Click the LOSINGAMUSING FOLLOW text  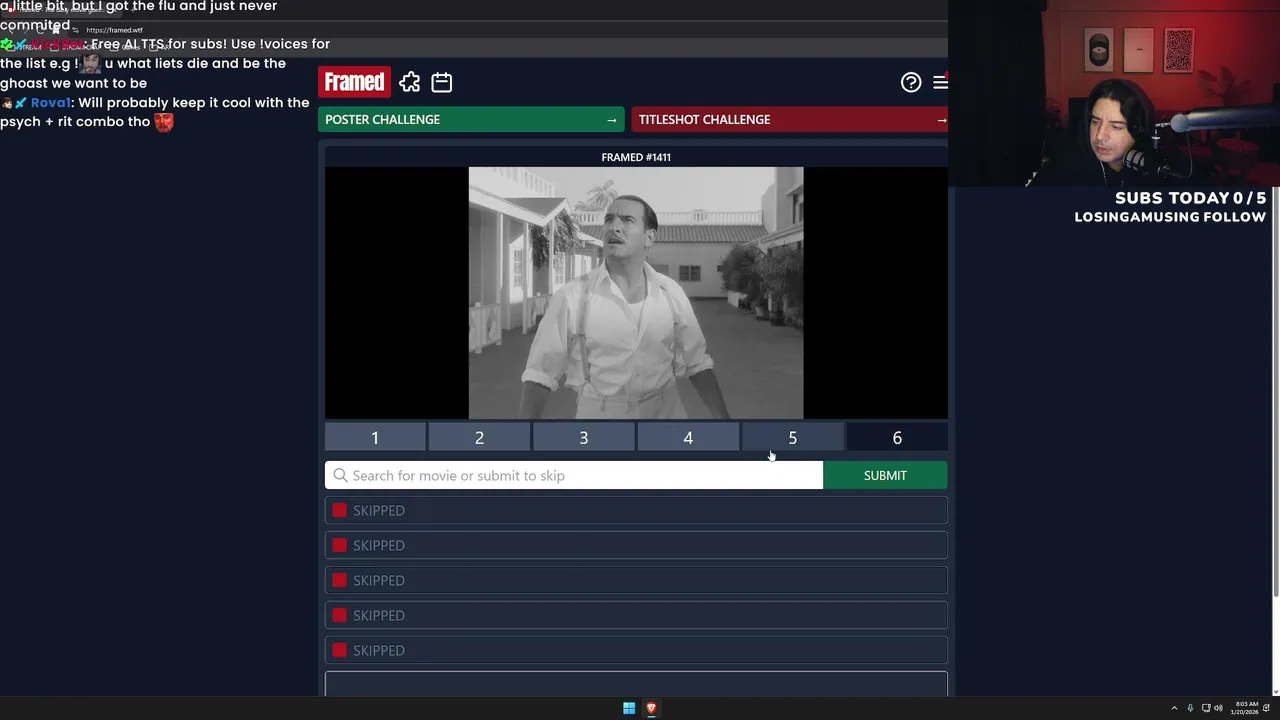(1170, 217)
